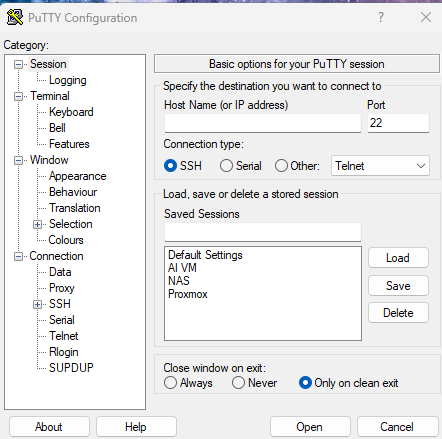Collapse the Session tree node

(19, 64)
